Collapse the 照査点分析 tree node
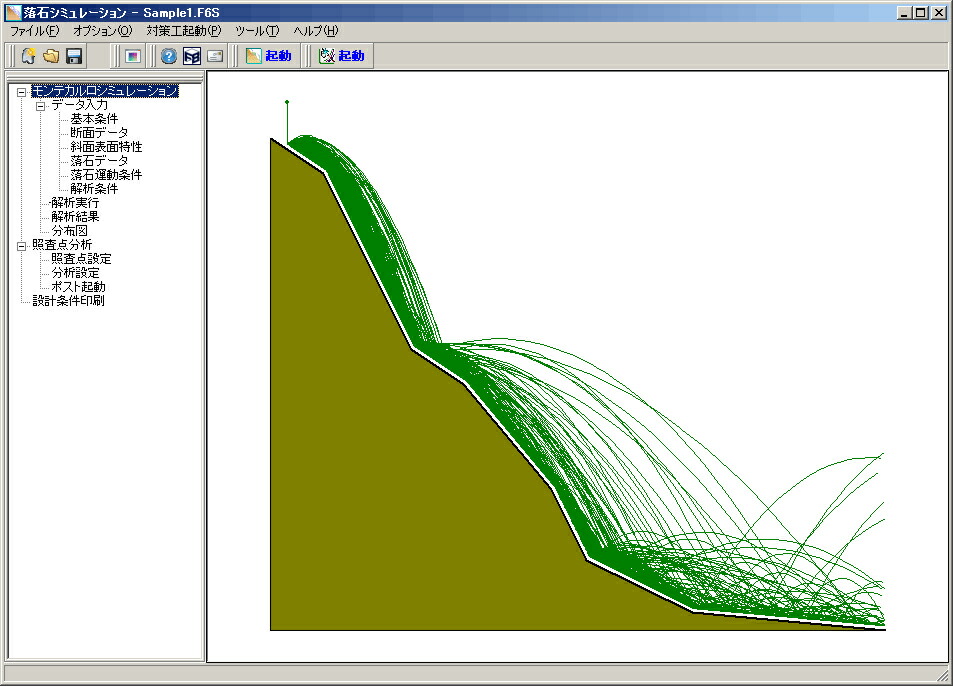This screenshot has width=953, height=686. [x=22, y=246]
